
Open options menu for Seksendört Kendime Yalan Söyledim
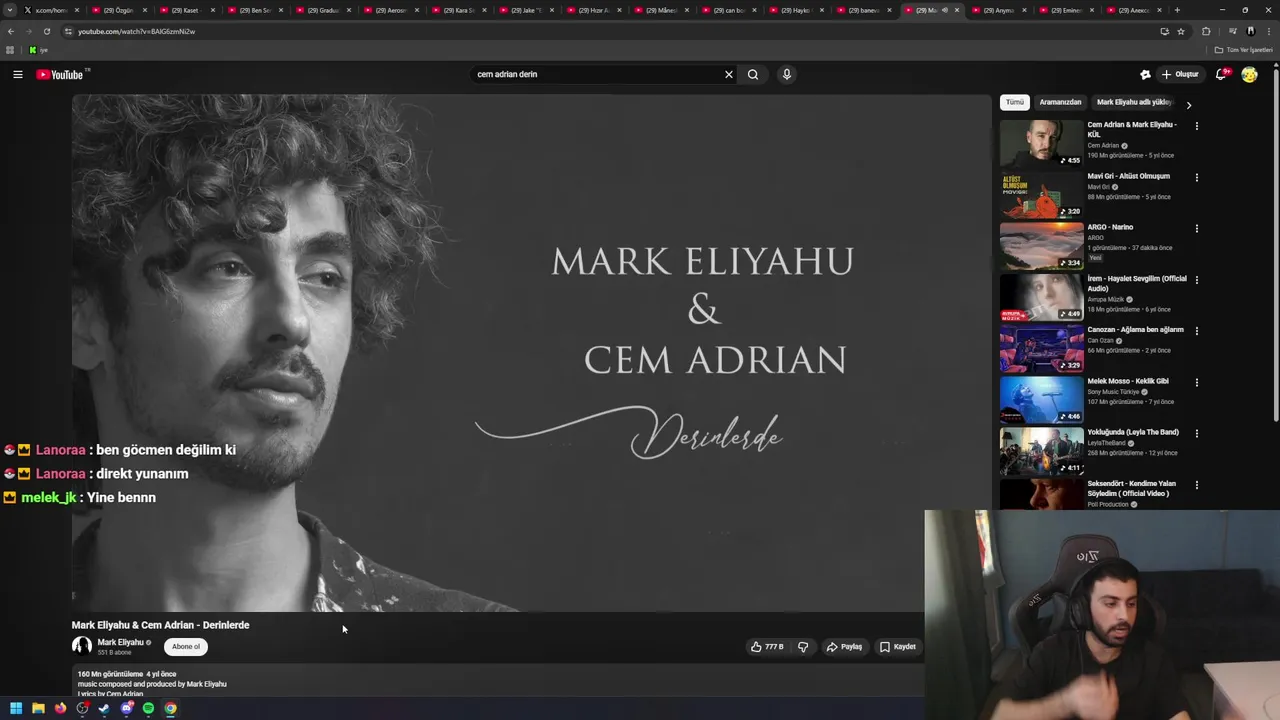(1196, 485)
